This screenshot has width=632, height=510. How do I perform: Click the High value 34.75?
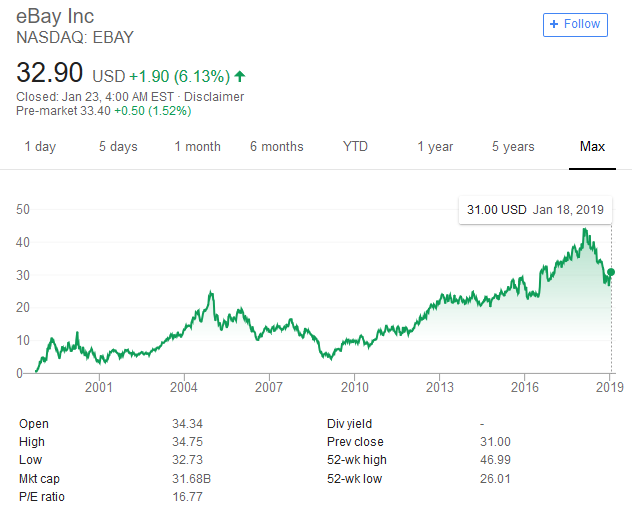pyautogui.click(x=187, y=442)
